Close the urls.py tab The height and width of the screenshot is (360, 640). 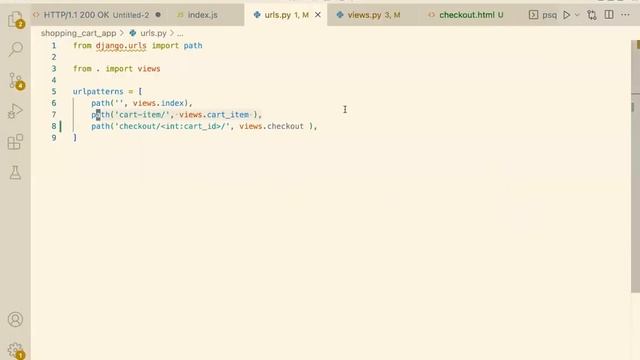(x=318, y=15)
